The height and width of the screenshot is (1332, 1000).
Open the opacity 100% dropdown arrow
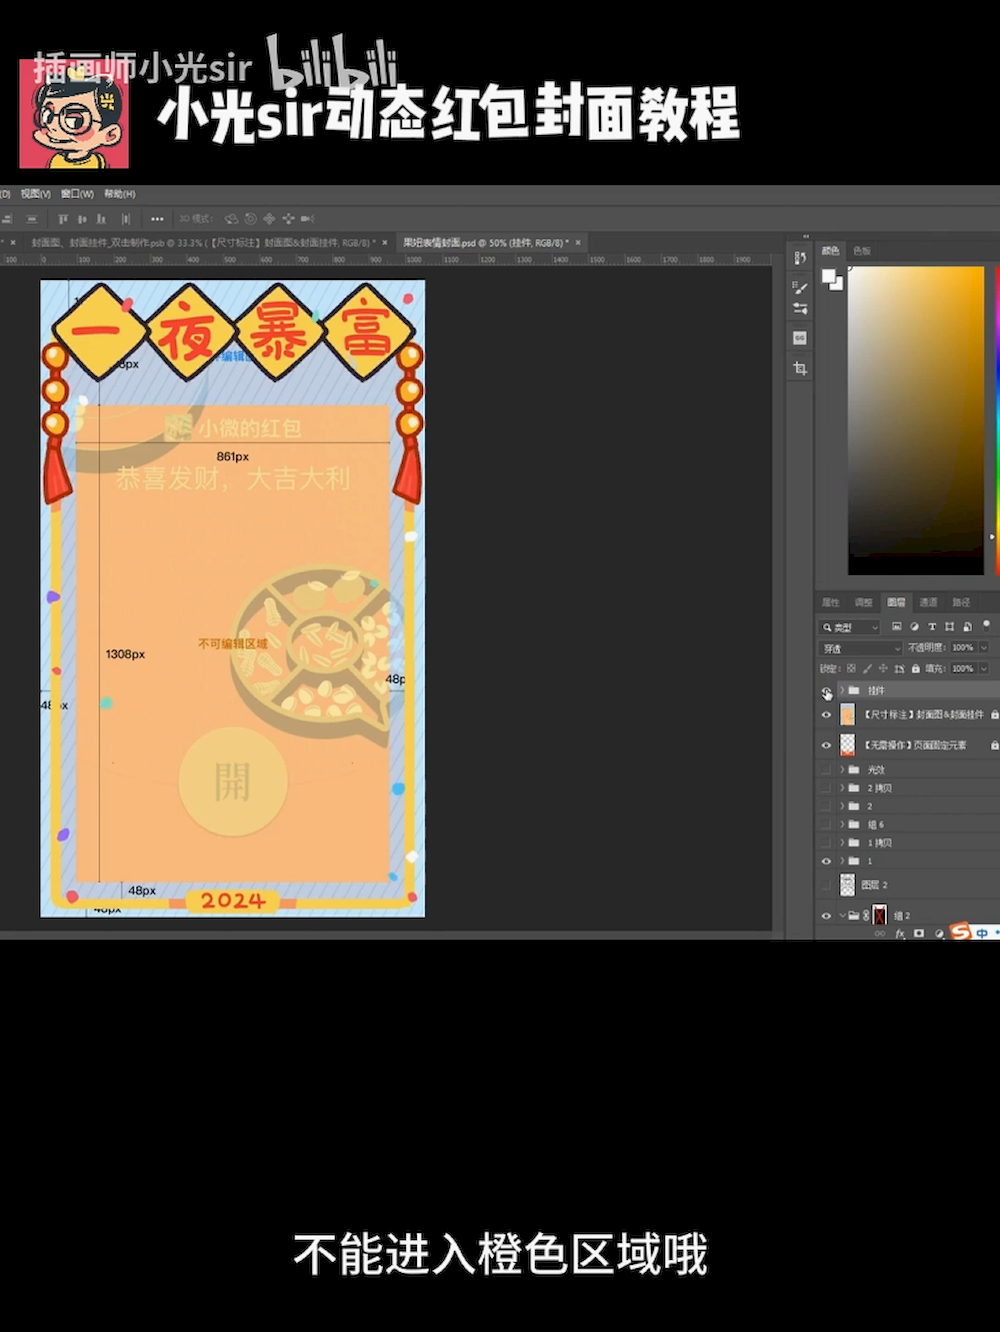(x=984, y=648)
